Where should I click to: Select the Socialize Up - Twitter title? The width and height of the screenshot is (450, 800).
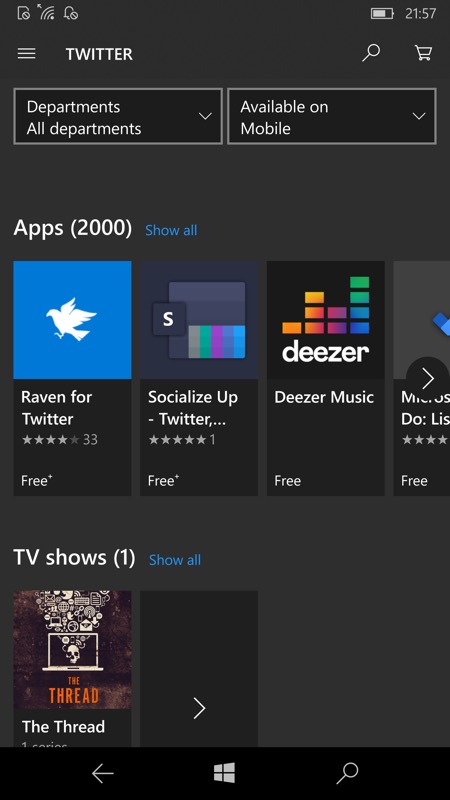pyautogui.click(x=193, y=408)
